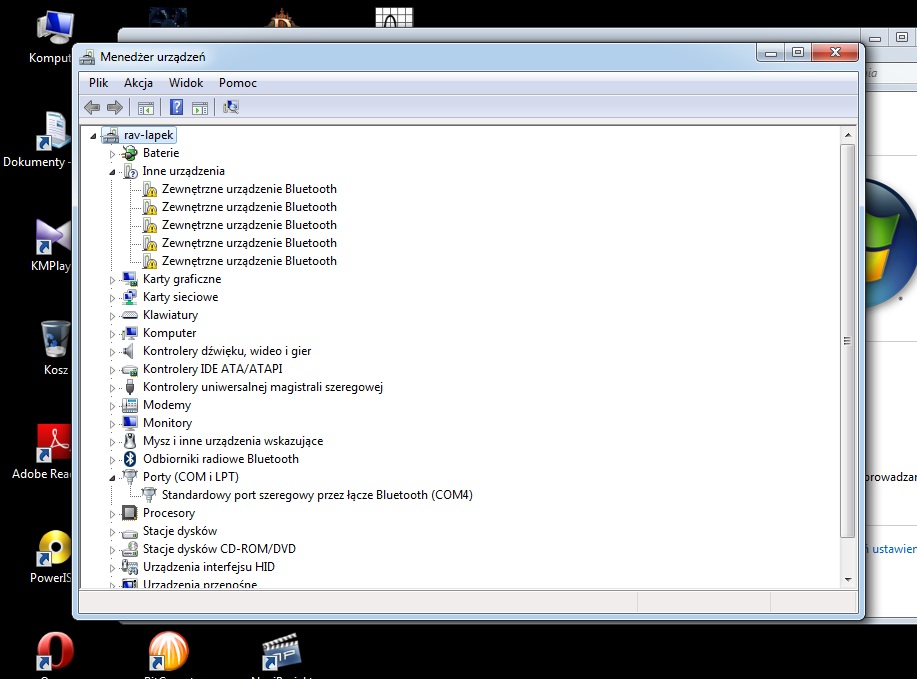Click the vertical scrollbar thumb in device list
Image resolution: width=917 pixels, height=679 pixels.
pos(847,341)
